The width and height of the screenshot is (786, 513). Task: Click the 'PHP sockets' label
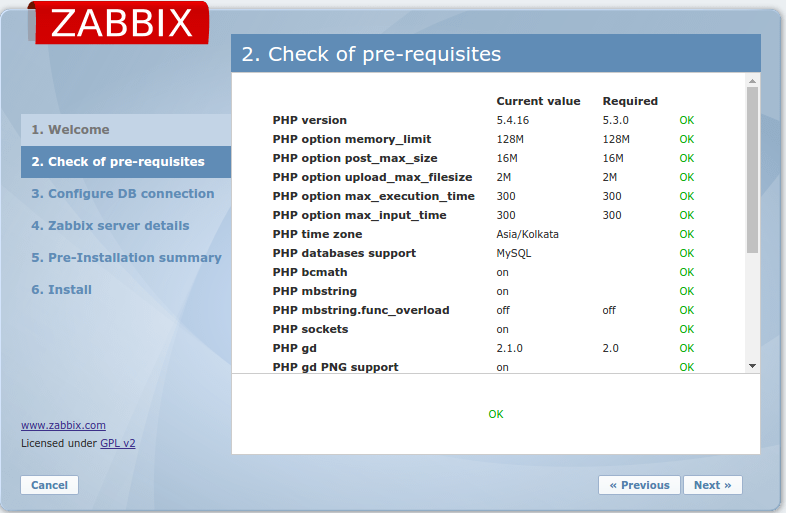point(310,329)
